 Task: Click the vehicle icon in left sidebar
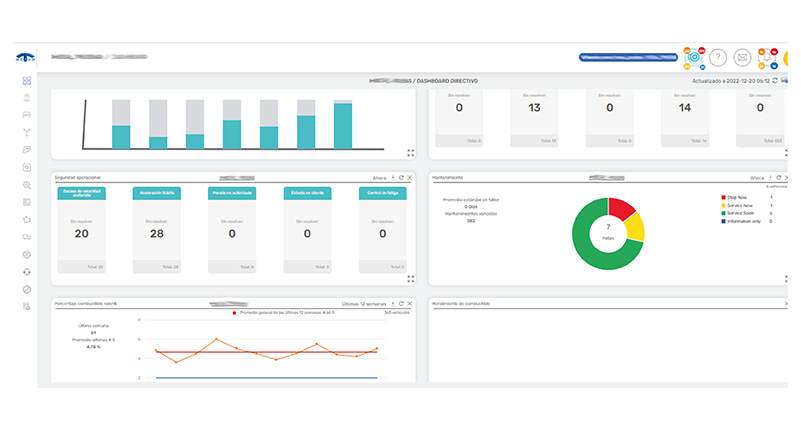tap(27, 115)
